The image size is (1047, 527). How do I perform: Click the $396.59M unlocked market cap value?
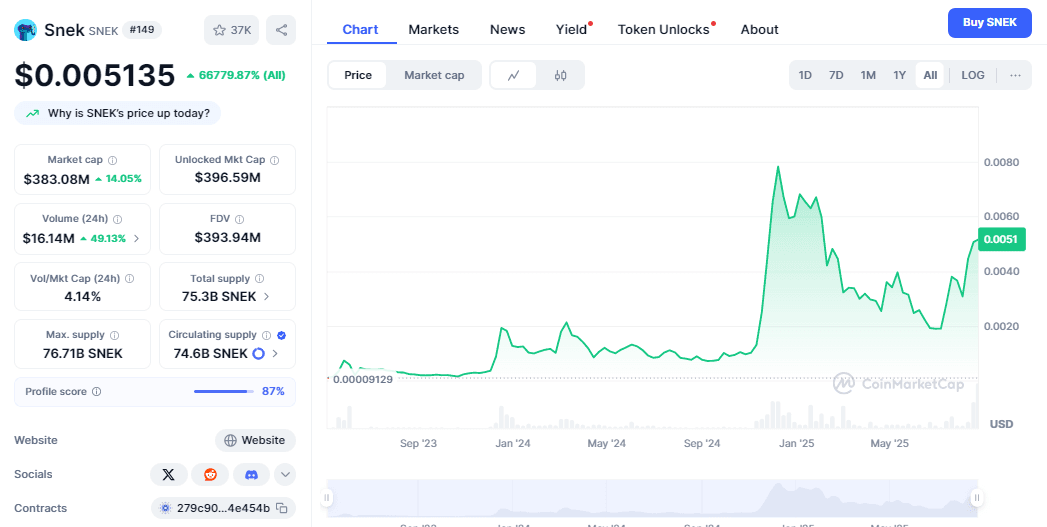coord(228,178)
